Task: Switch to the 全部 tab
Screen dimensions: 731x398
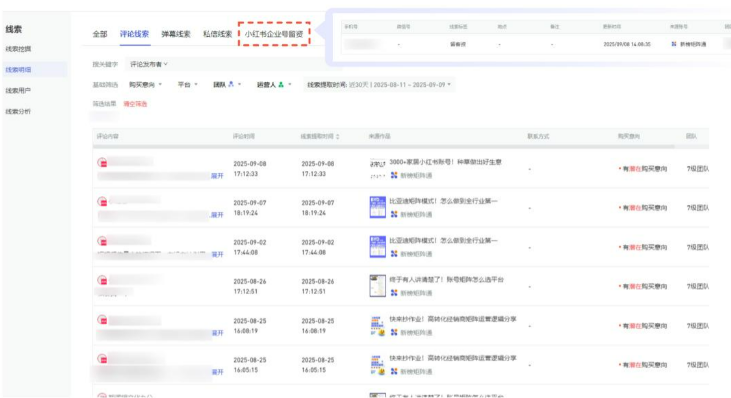Action: pyautogui.click(x=100, y=34)
